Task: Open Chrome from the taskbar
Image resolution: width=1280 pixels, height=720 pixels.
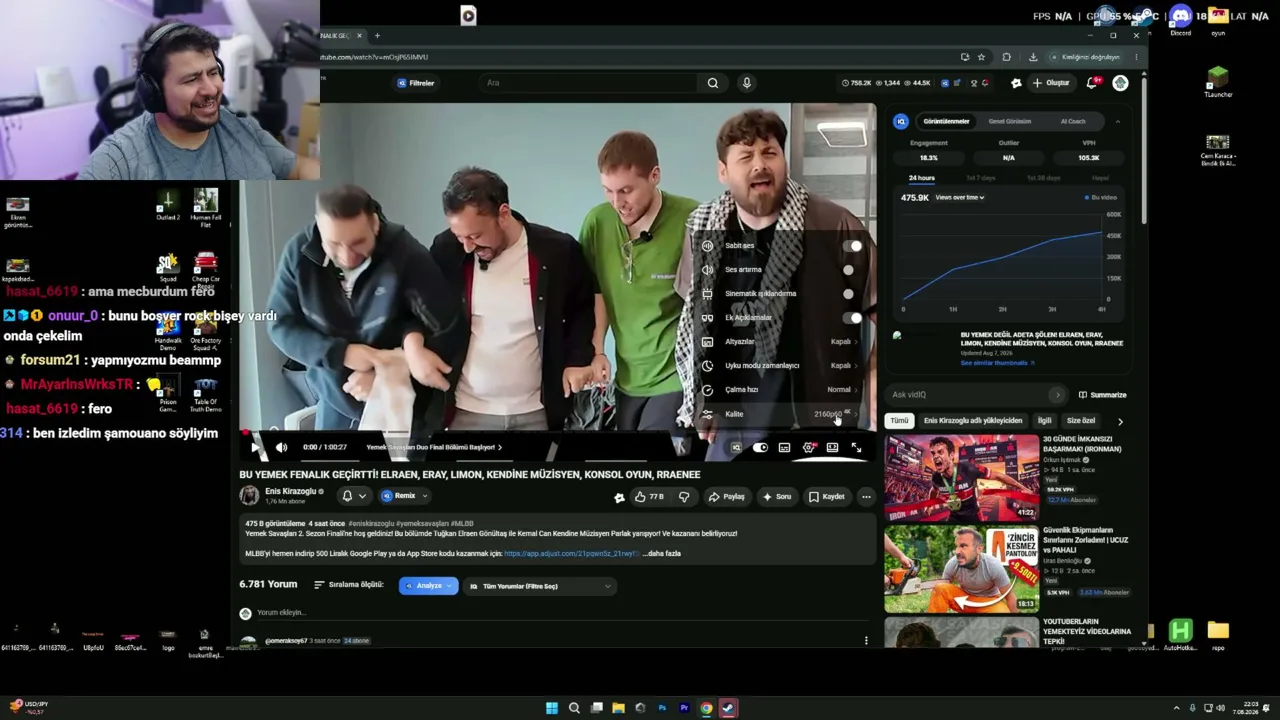Action: [x=706, y=708]
